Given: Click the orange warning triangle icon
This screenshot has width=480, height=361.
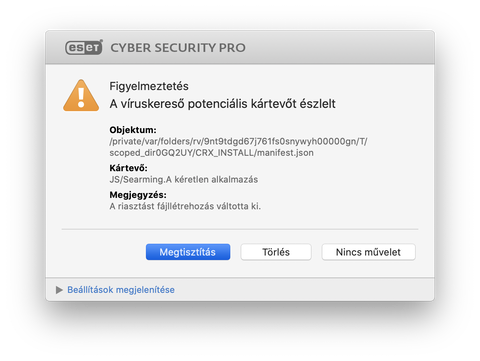Looking at the screenshot, I should pos(81,96).
